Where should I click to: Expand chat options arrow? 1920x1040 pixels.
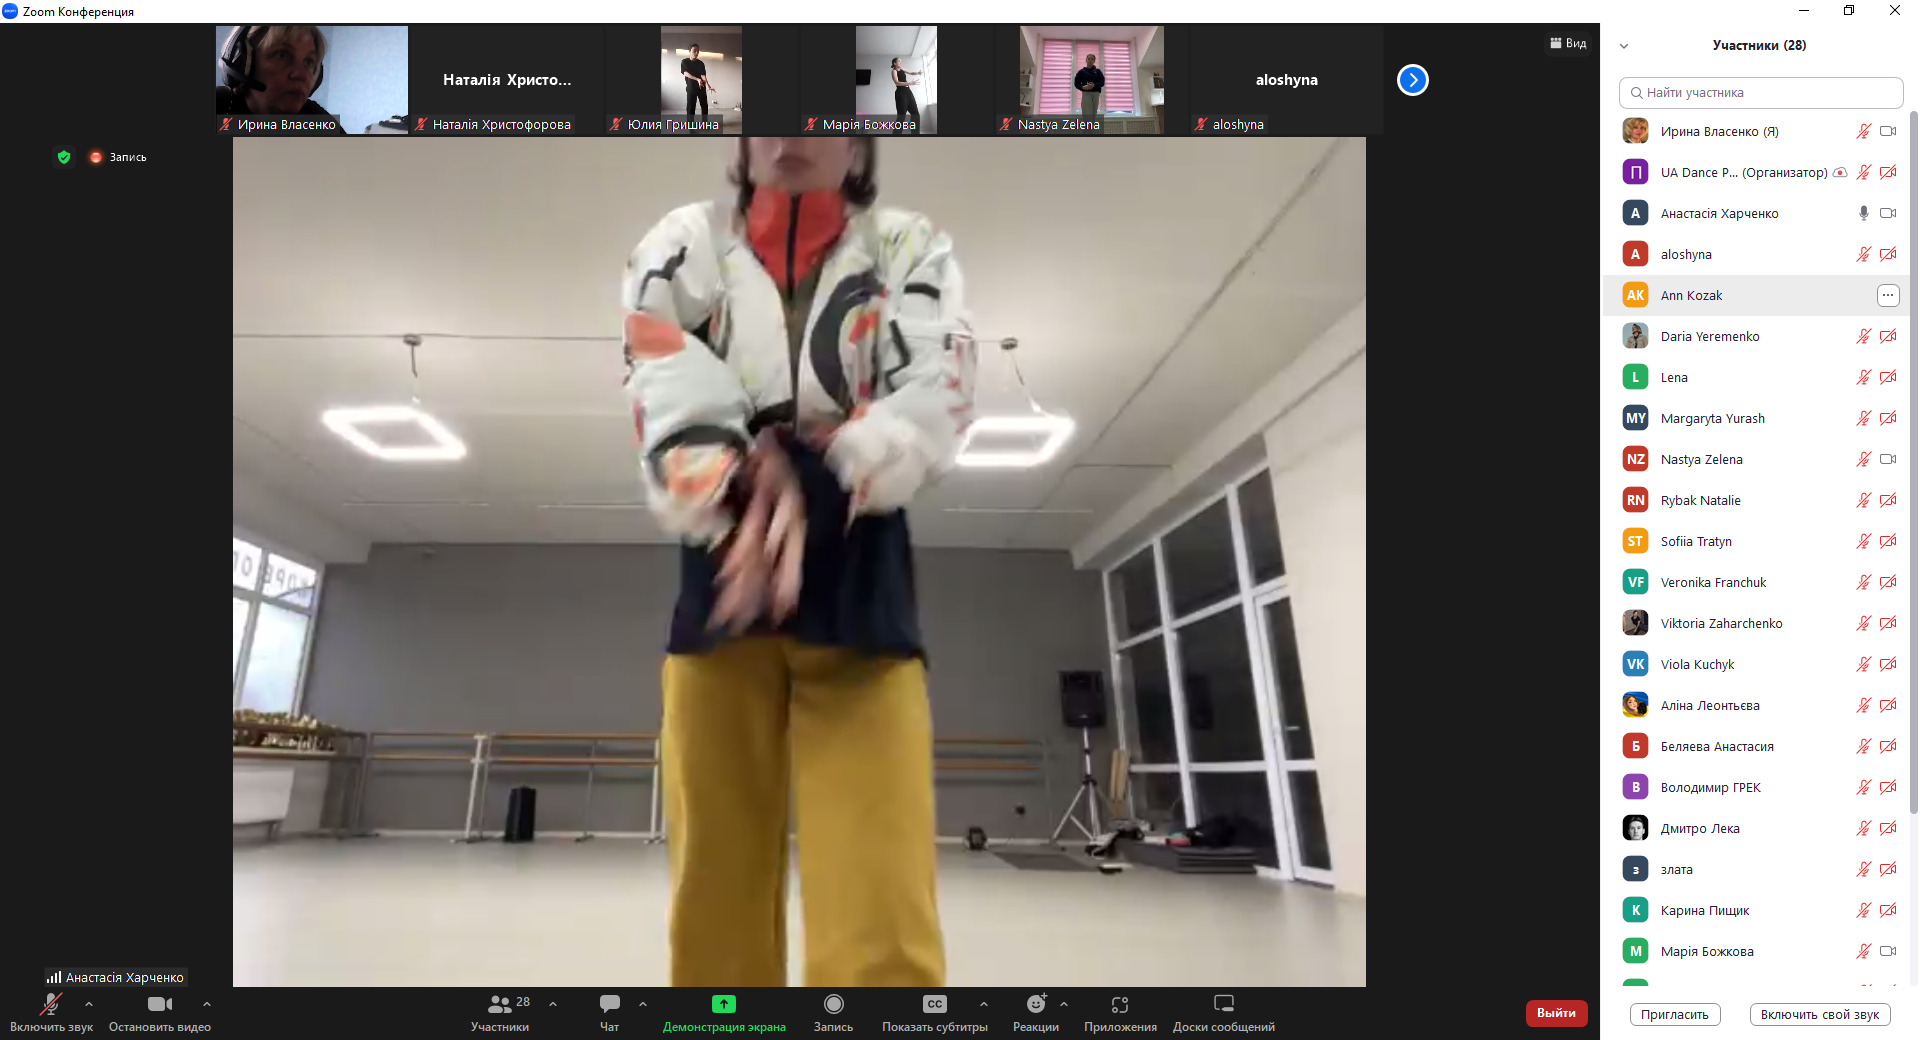pos(643,1004)
